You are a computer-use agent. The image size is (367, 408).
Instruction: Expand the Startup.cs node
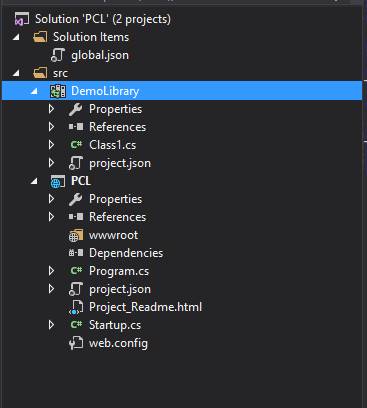51,325
